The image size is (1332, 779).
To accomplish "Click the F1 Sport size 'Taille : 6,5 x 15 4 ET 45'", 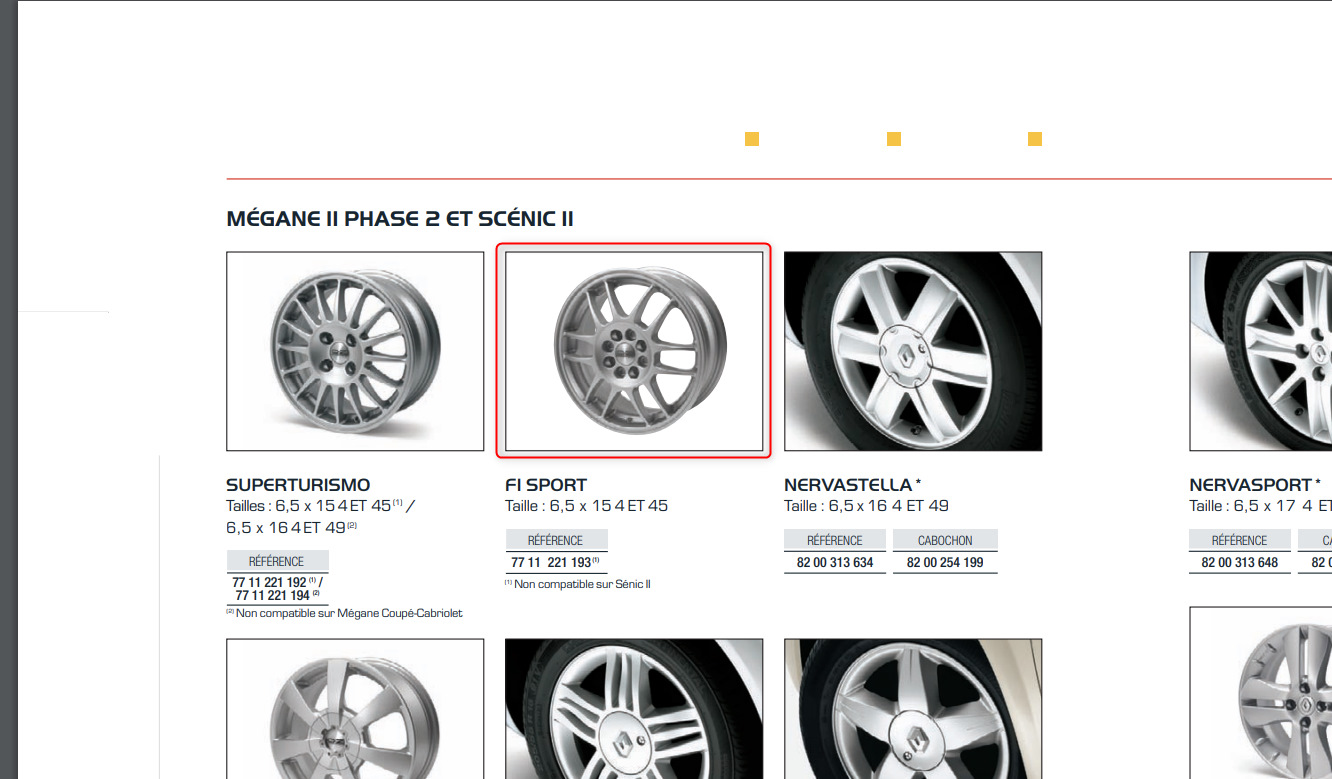I will point(587,506).
